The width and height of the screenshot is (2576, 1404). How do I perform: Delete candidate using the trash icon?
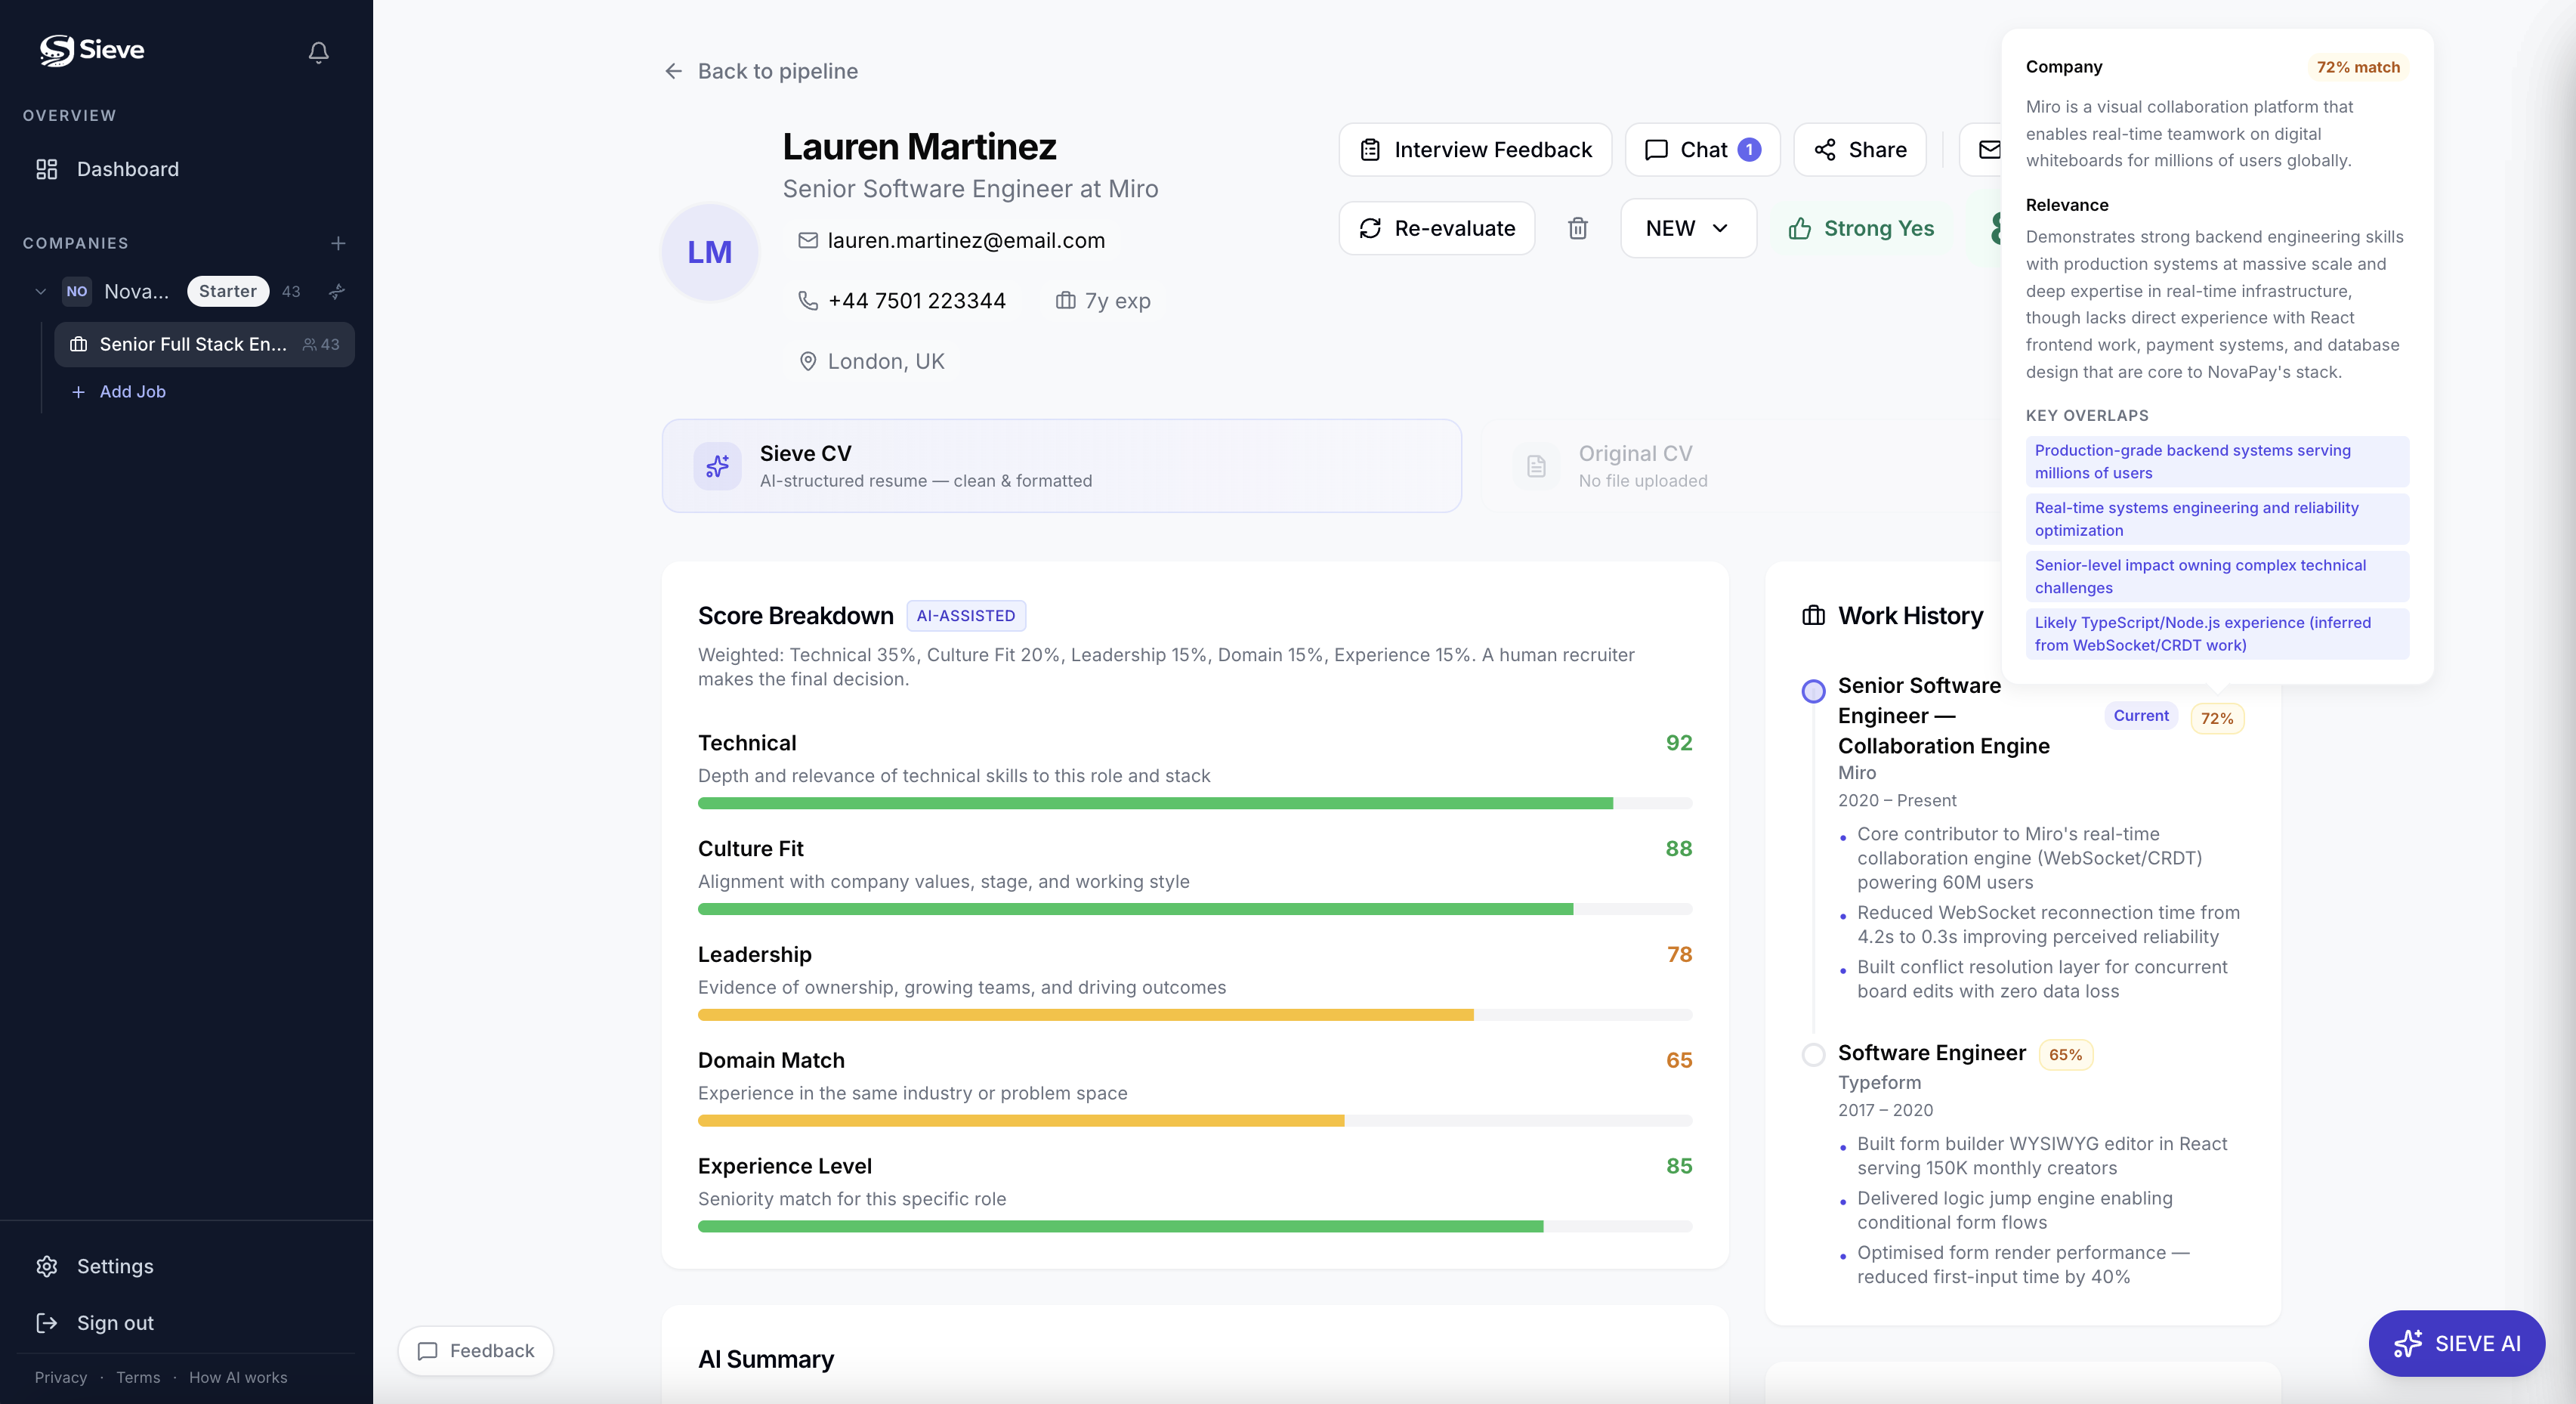click(x=1577, y=228)
